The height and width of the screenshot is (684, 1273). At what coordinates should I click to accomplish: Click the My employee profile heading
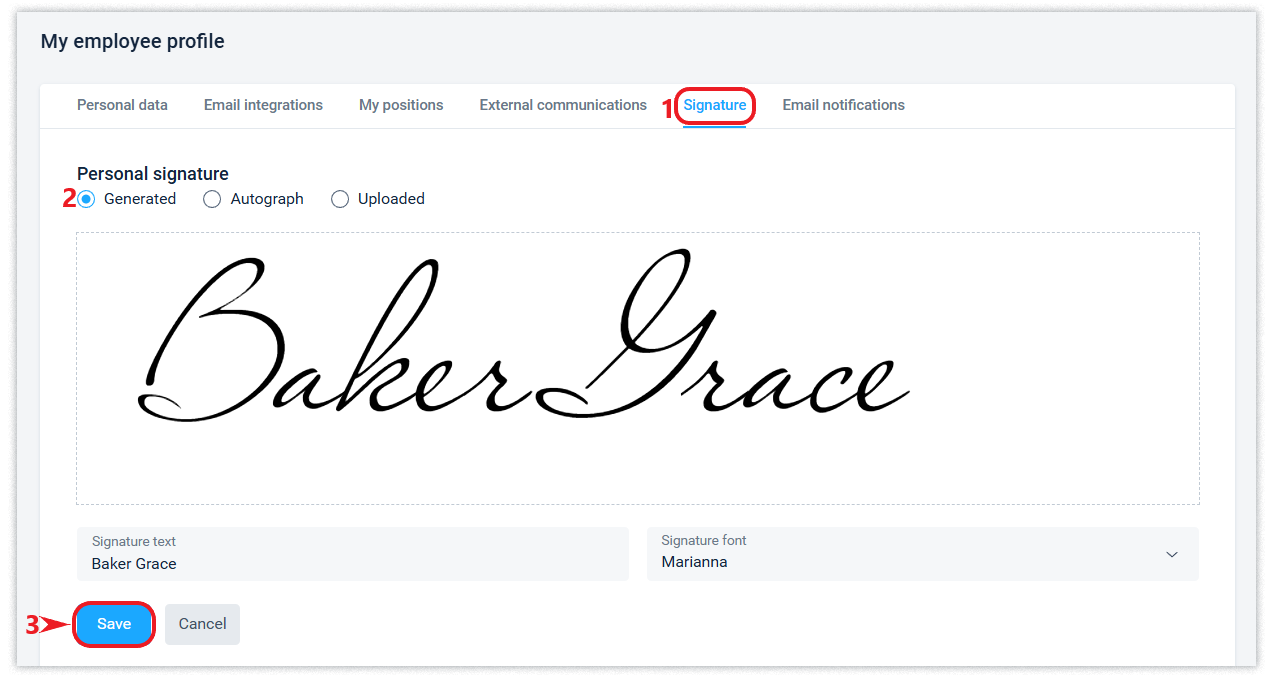click(132, 41)
